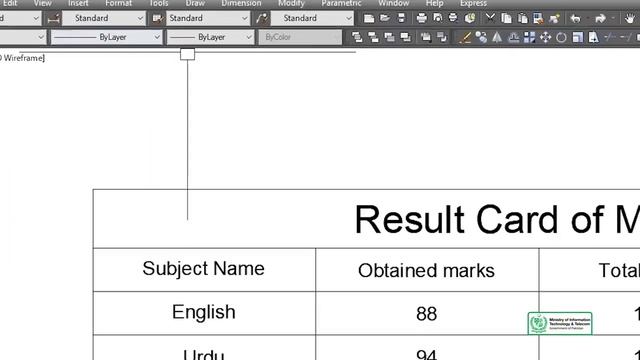The image size is (640, 360).
Task: Open the dimension style Standard dropdown
Action: (x=104, y=18)
